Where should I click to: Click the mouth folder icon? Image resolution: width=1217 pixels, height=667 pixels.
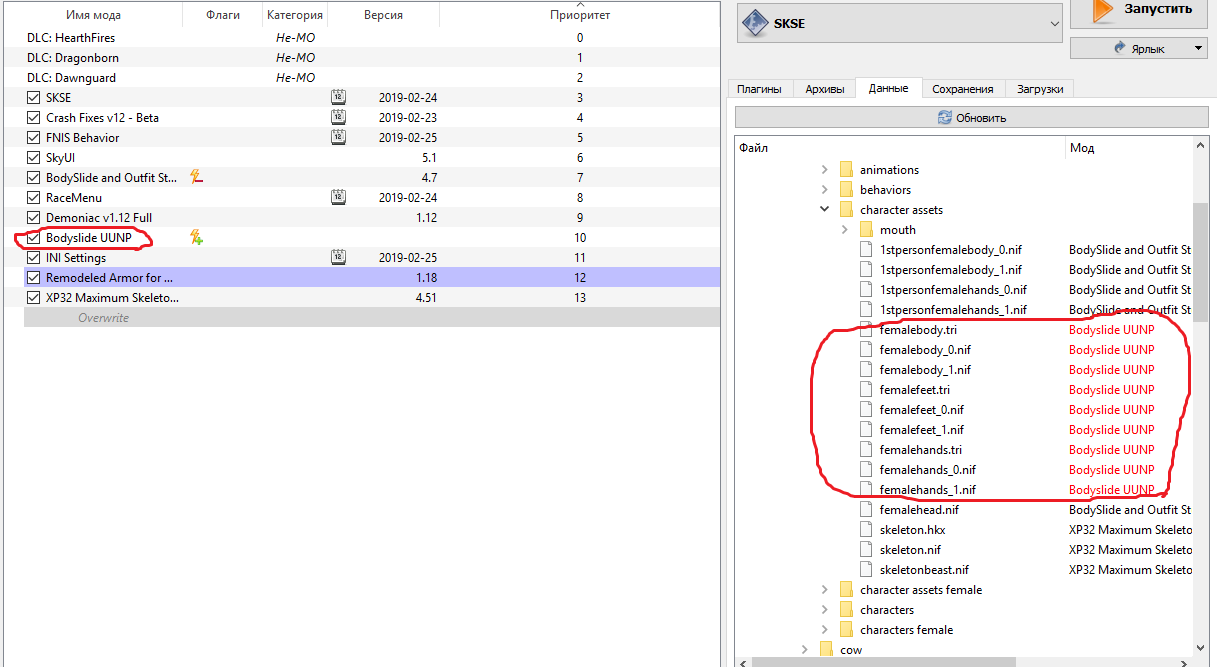point(866,229)
